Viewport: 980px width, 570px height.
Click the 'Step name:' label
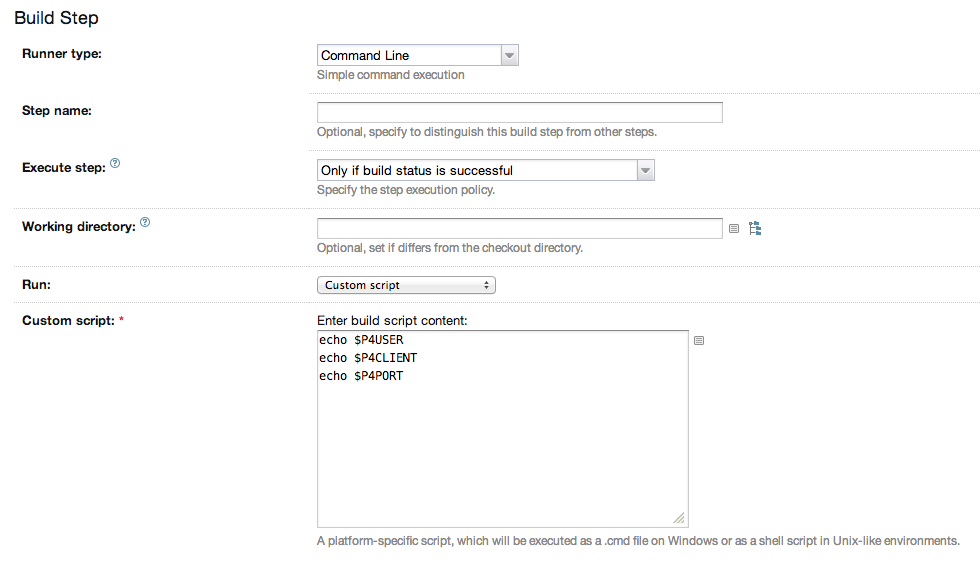(57, 111)
